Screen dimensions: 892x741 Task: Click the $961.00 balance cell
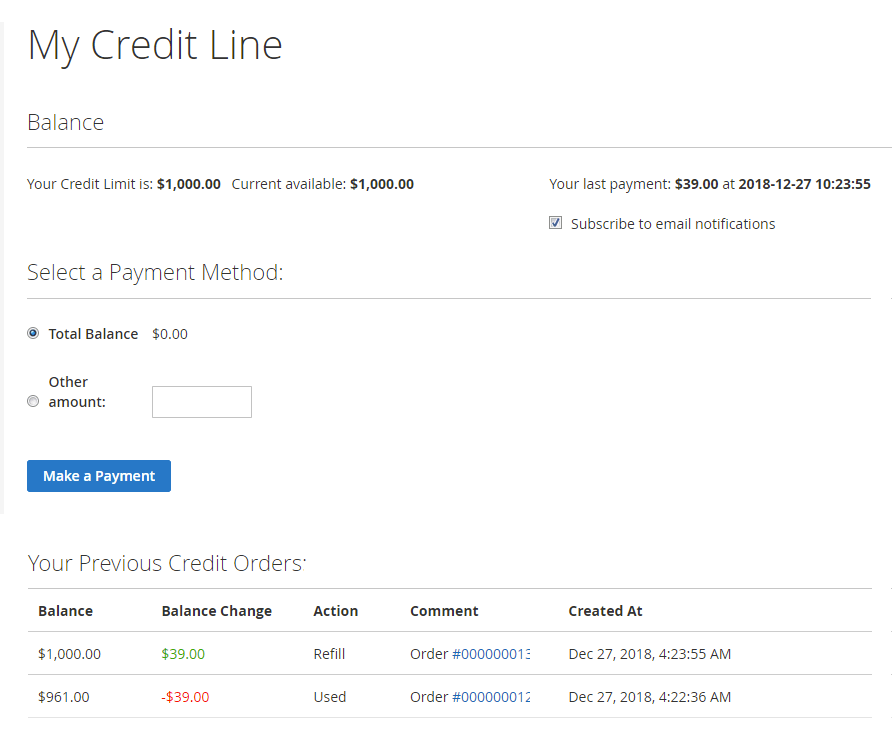click(63, 697)
